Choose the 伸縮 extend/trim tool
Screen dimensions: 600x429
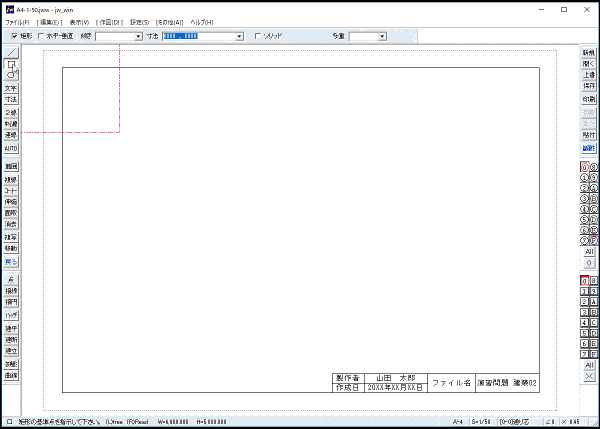coord(11,202)
